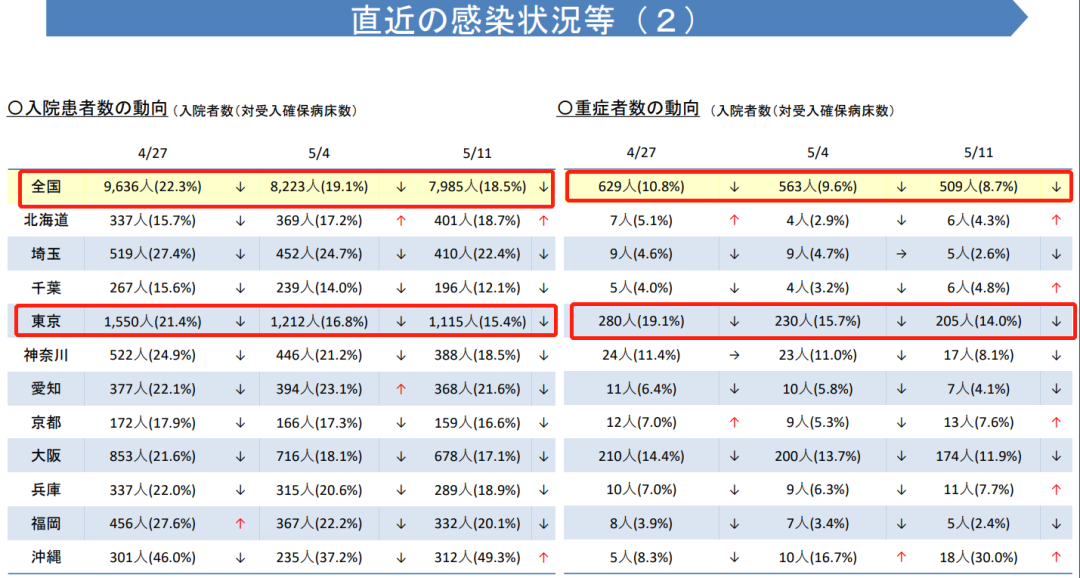Click the 神奈川 row label

pyautogui.click(x=47, y=355)
